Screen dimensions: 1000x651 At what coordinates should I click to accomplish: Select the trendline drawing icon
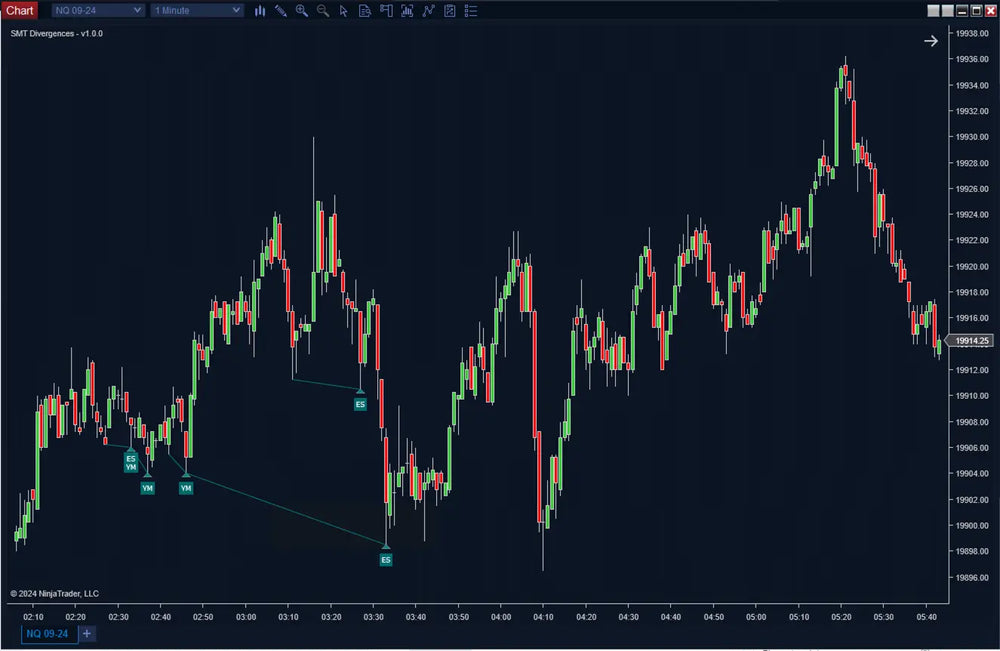tap(428, 11)
